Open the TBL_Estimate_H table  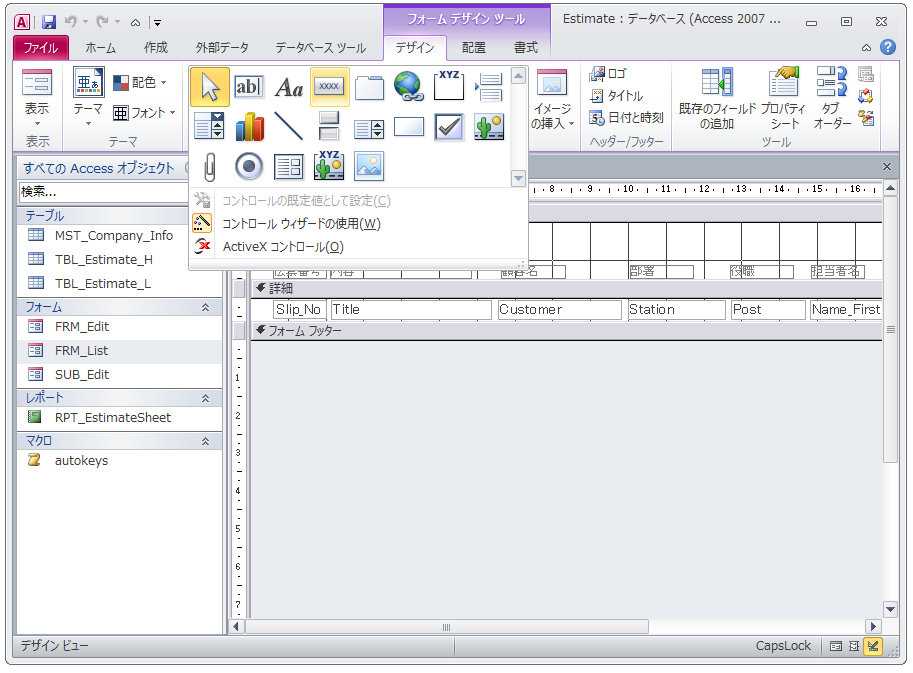[104, 260]
